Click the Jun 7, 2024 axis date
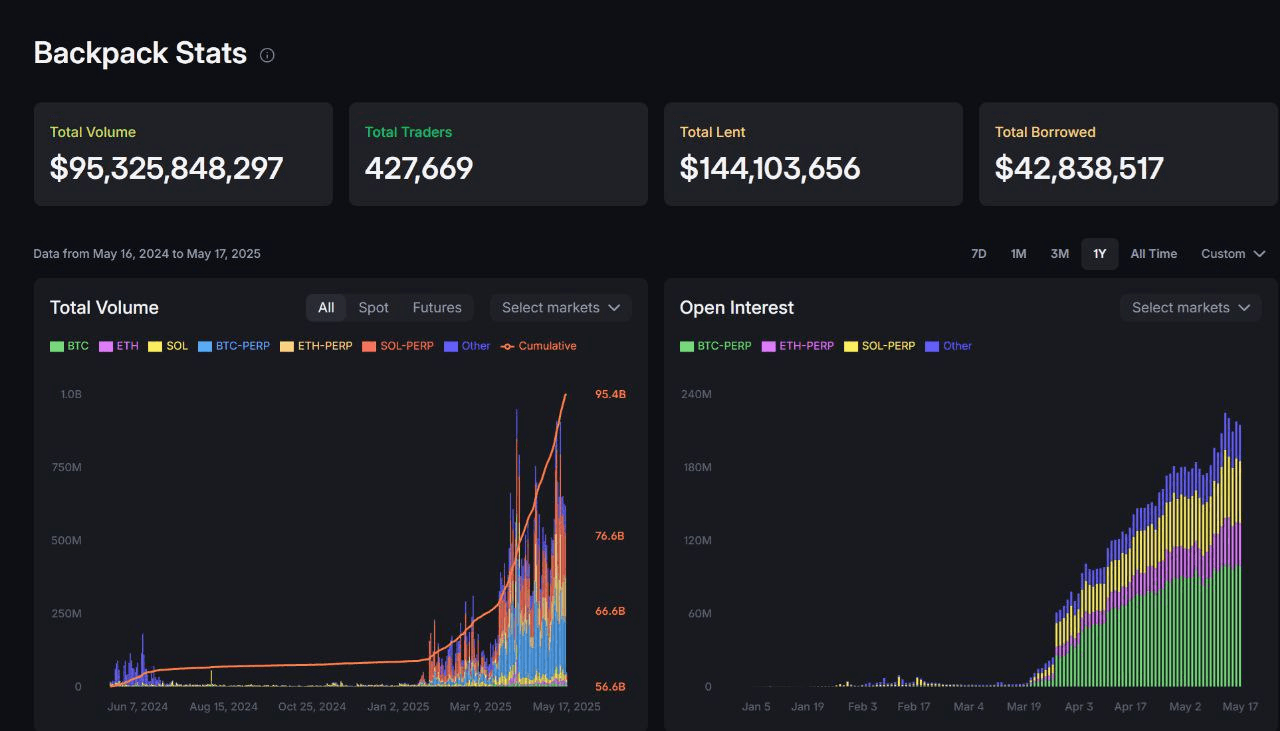The height and width of the screenshot is (731, 1280). [138, 707]
